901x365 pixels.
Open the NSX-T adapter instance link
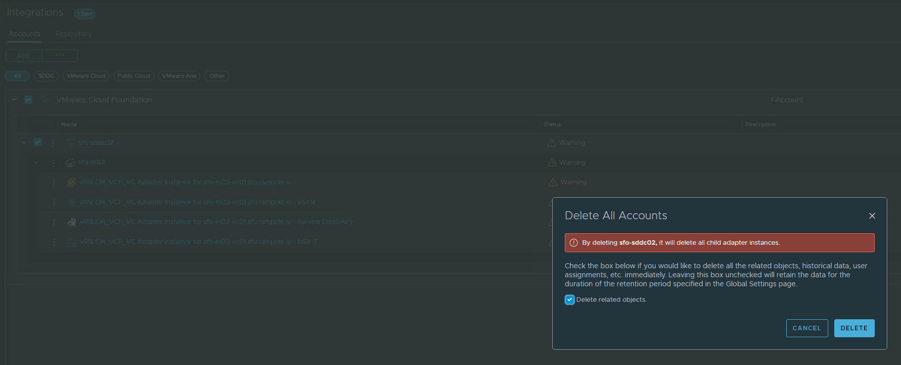(198, 242)
